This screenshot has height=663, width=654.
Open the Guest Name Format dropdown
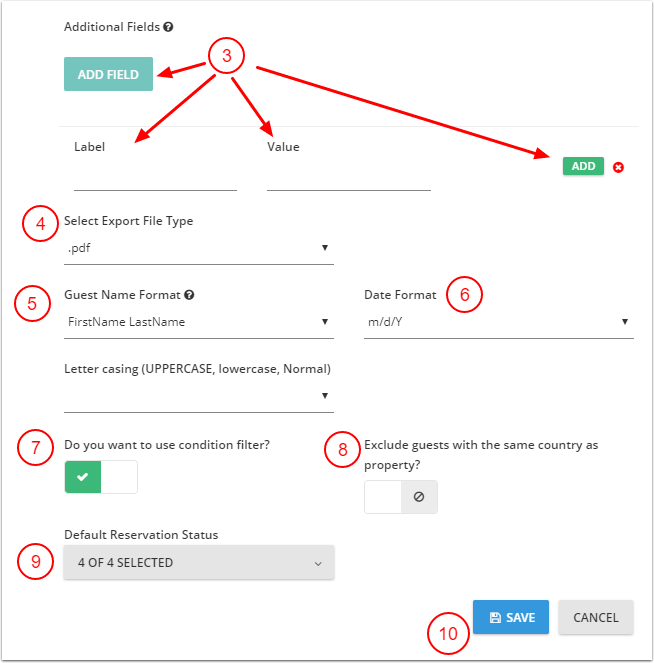198,322
